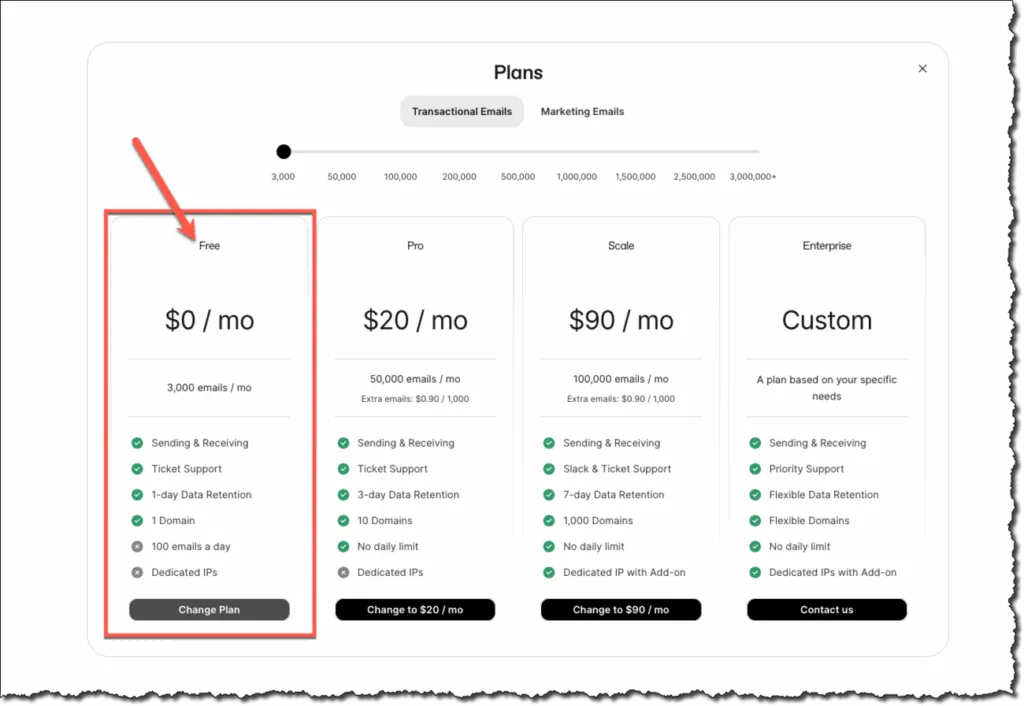This screenshot has height=706, width=1024.
Task: Click the Plans dialog heading
Action: 518,72
